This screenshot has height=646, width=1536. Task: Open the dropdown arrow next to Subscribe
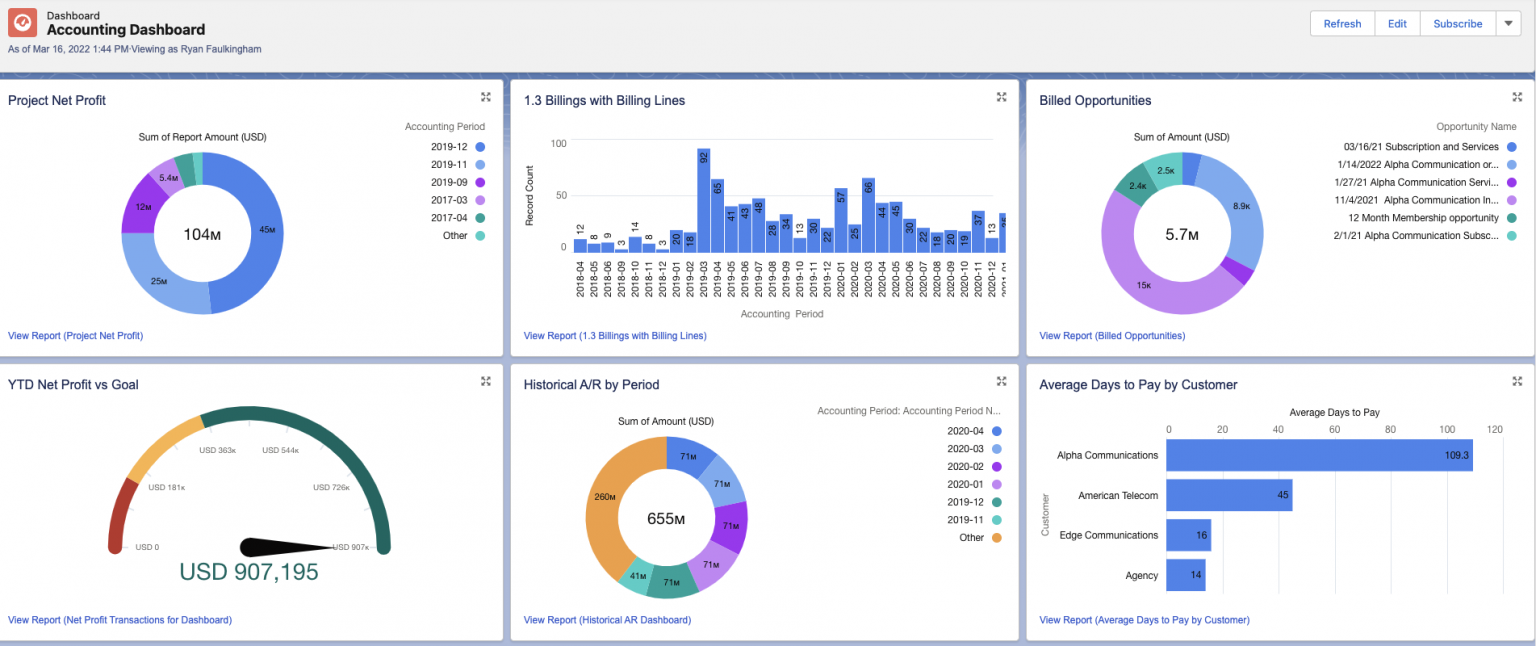[x=1508, y=23]
